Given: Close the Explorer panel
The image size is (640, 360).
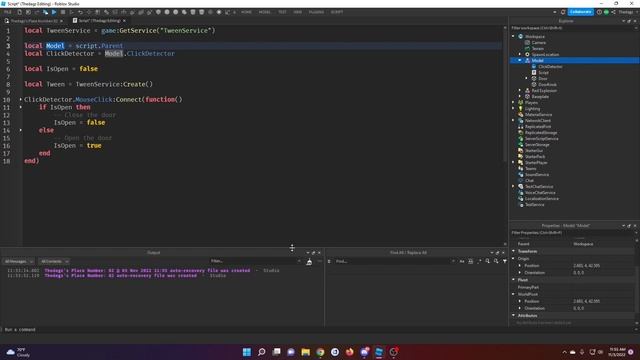Looking at the screenshot, I should pyautogui.click(x=635, y=21).
